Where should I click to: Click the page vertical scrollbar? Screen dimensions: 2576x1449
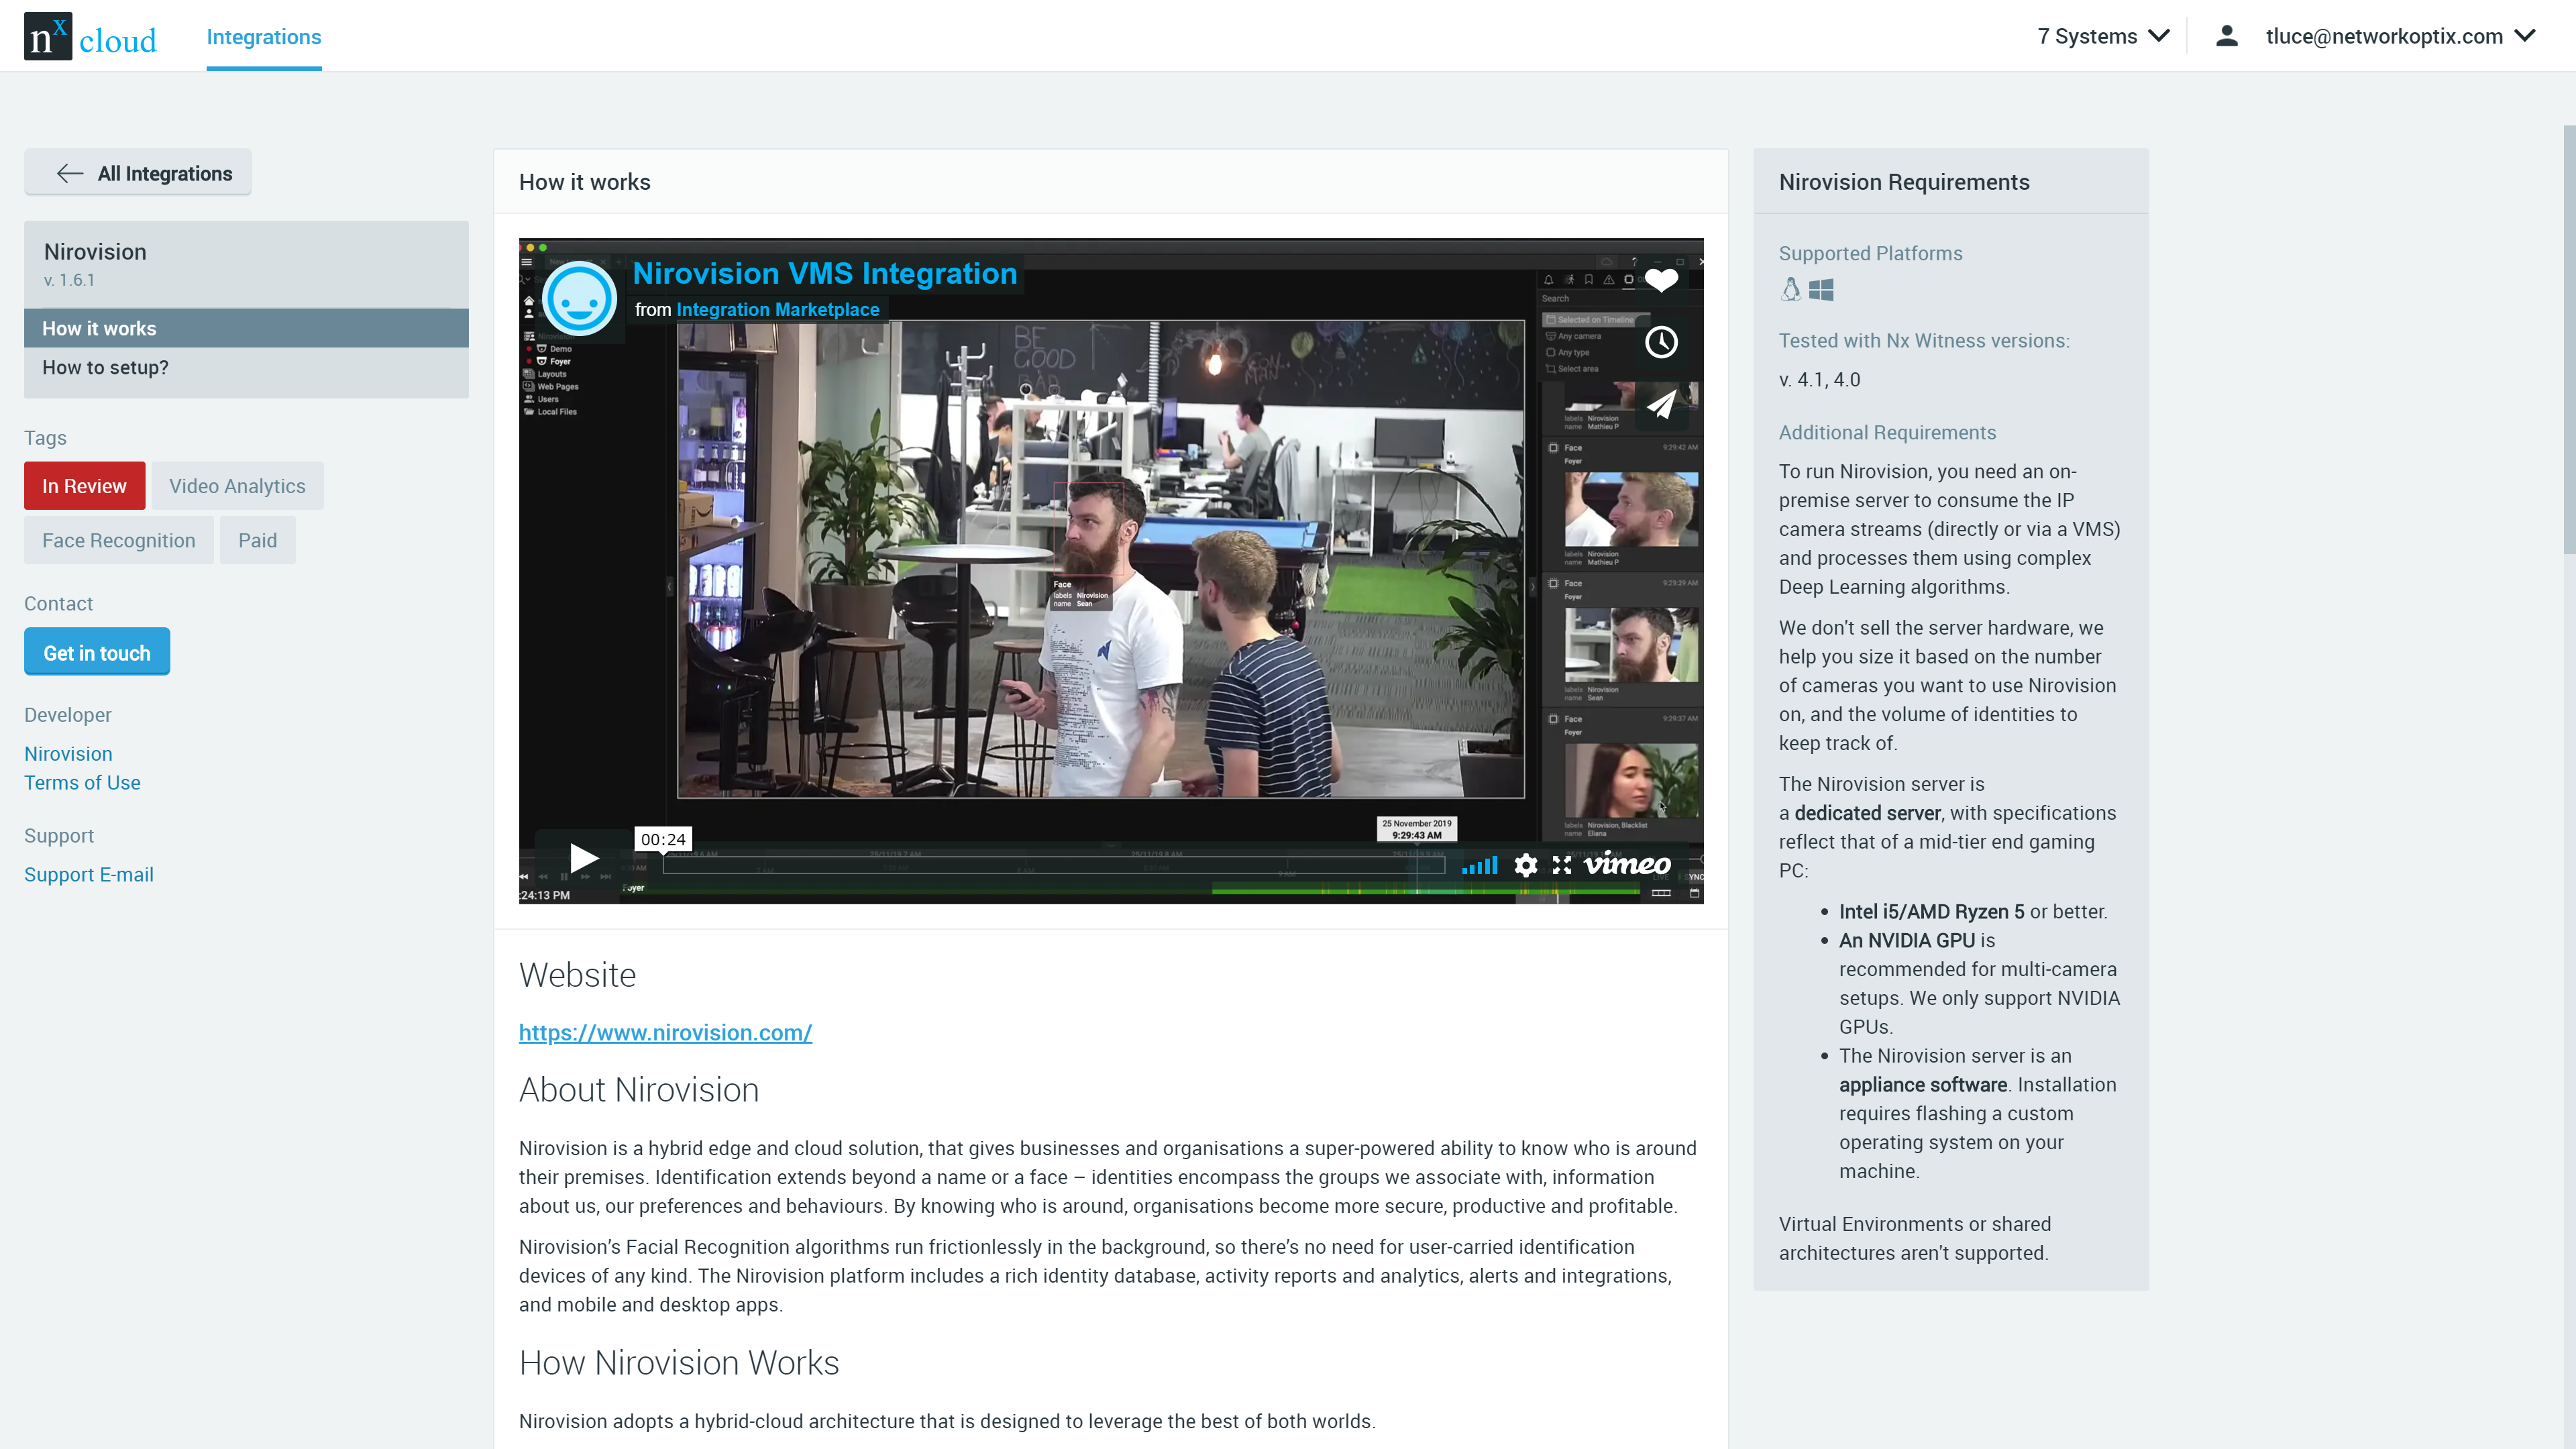[2569, 340]
